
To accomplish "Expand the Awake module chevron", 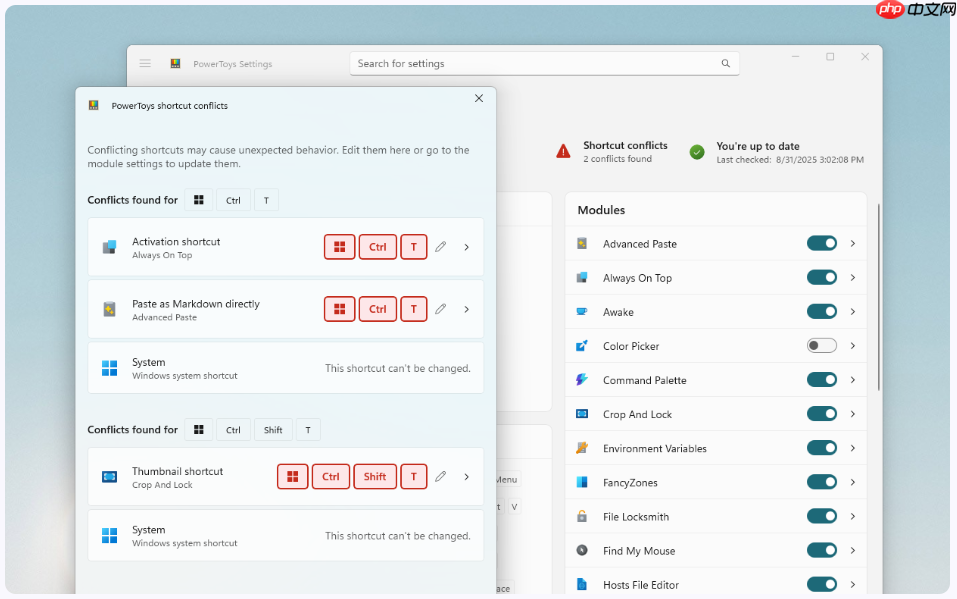I will (x=853, y=312).
